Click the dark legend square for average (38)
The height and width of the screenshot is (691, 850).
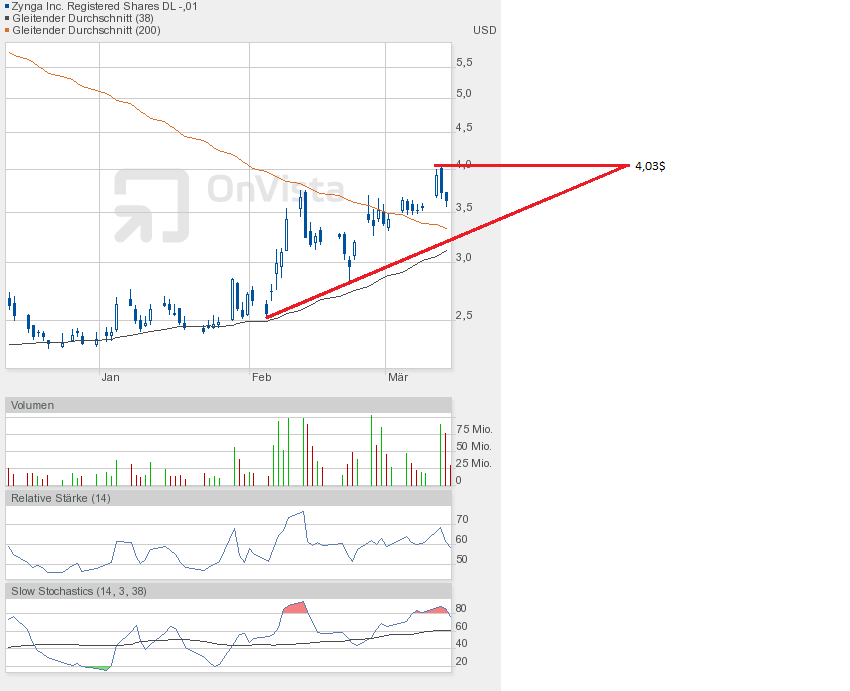6,18
